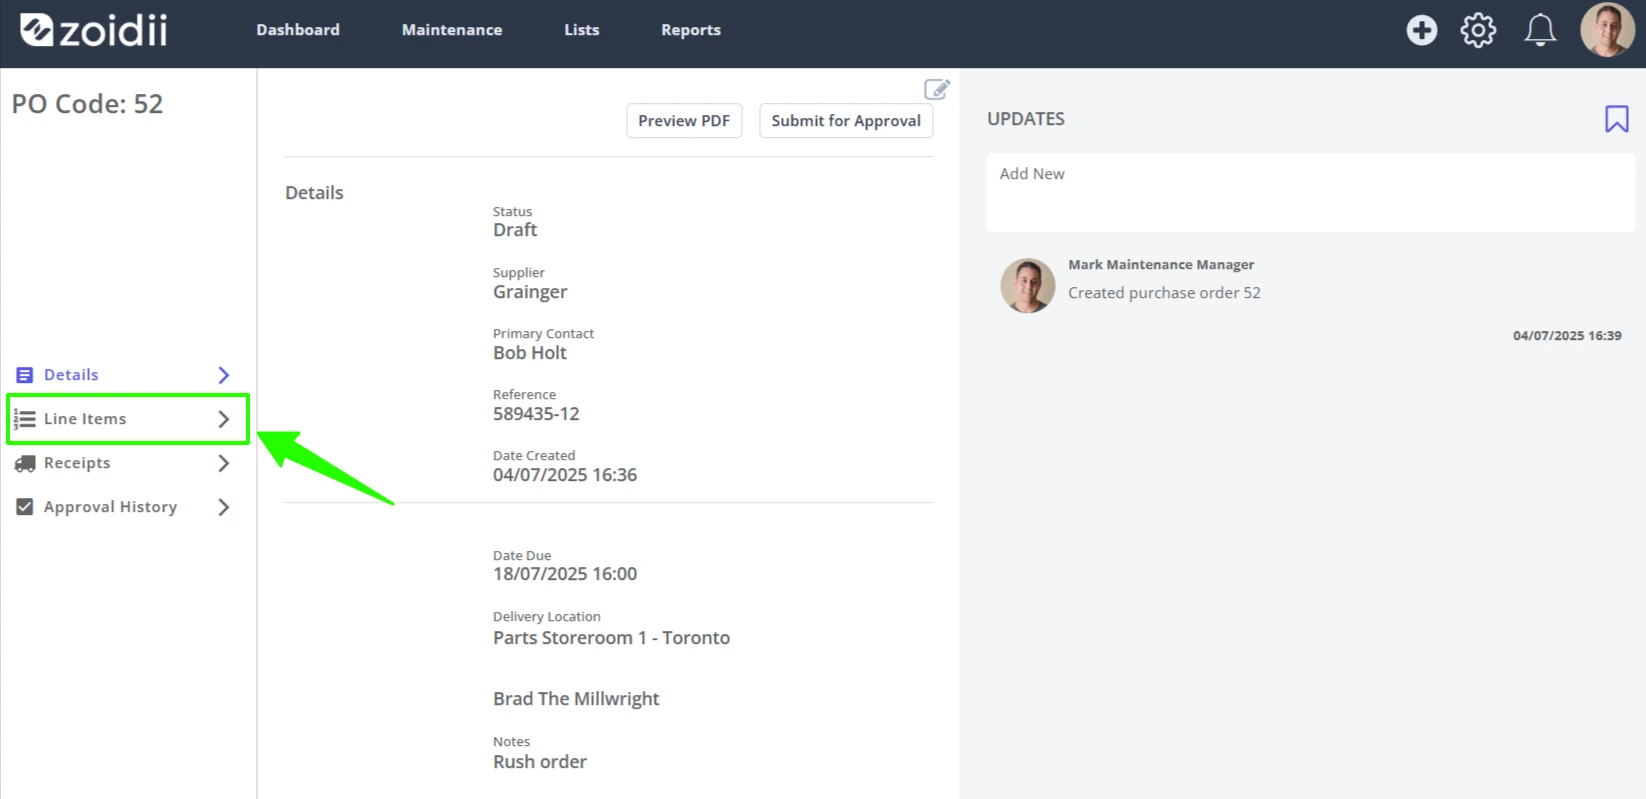The image size is (1646, 799).
Task: Select the Details sidebar tab
Action: tap(124, 375)
